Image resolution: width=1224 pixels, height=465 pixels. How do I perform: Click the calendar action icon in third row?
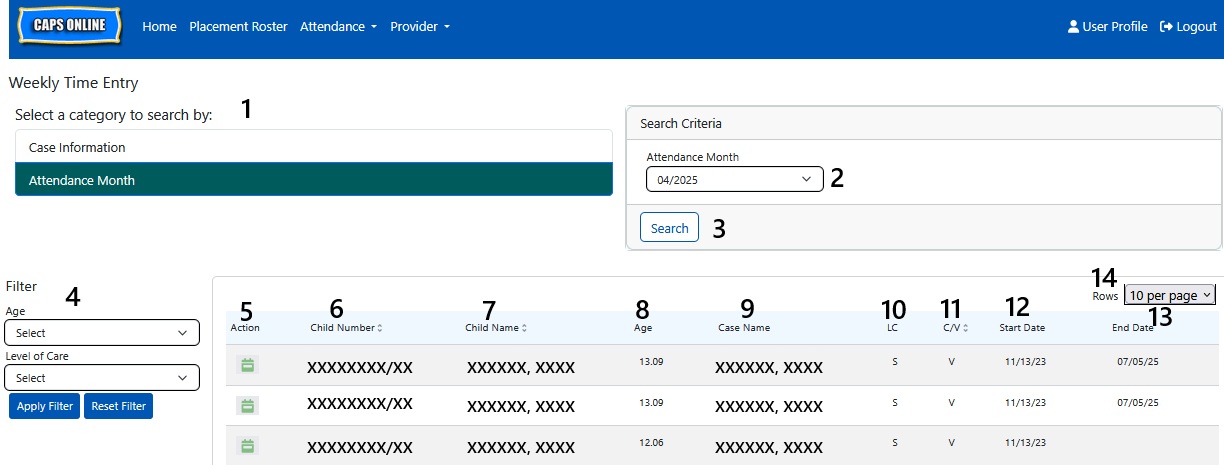point(247,445)
